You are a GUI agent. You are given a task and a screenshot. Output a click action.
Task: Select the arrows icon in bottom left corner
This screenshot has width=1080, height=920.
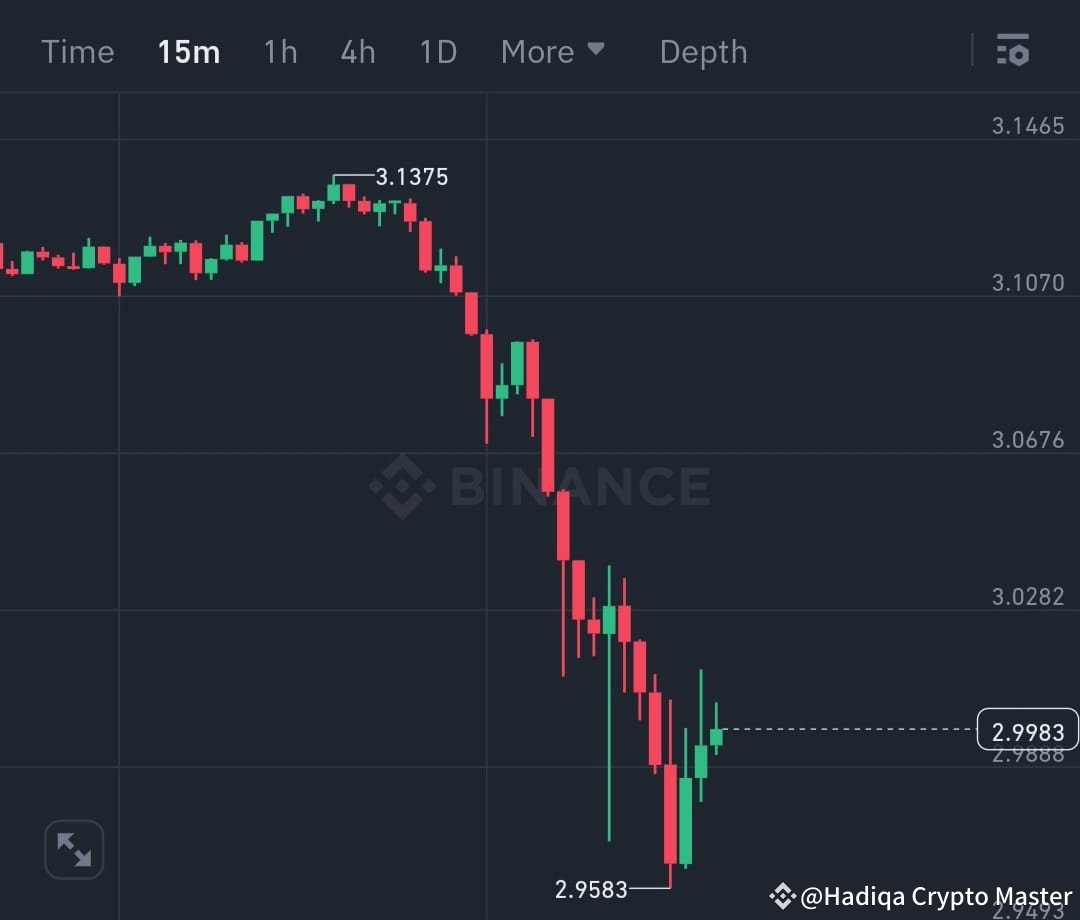(74, 848)
